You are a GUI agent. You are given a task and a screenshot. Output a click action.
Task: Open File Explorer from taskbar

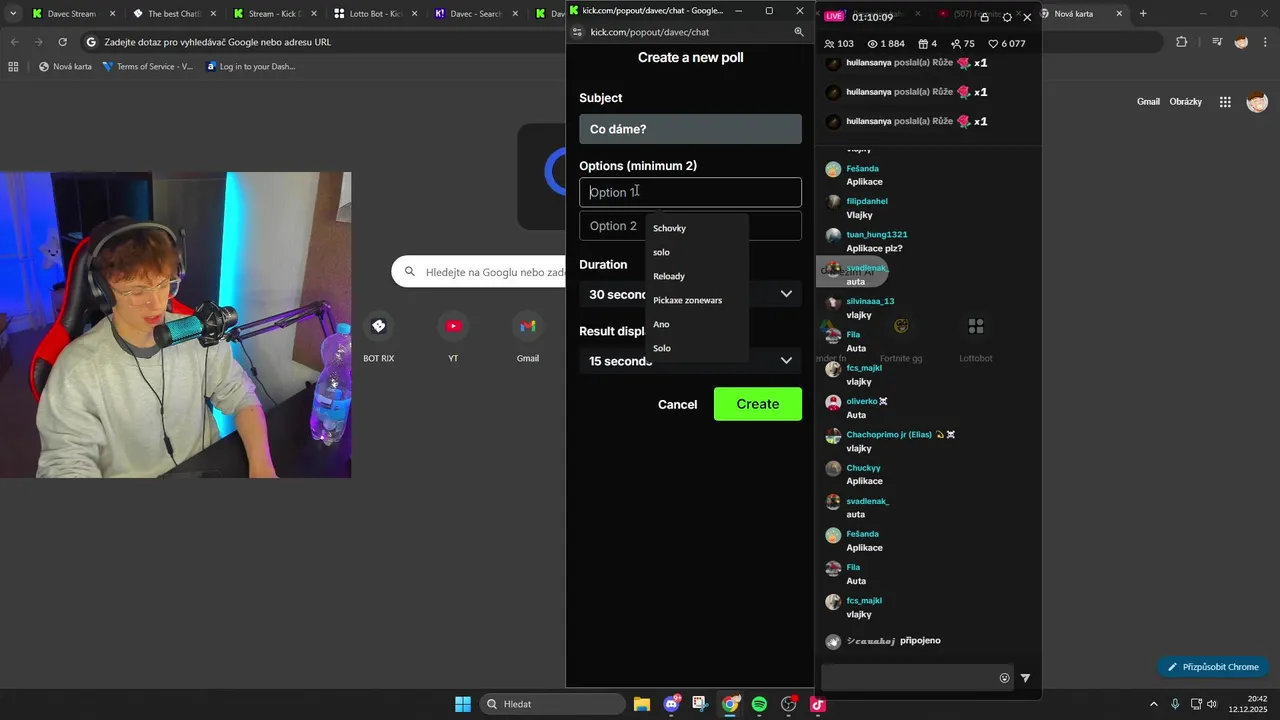[642, 704]
